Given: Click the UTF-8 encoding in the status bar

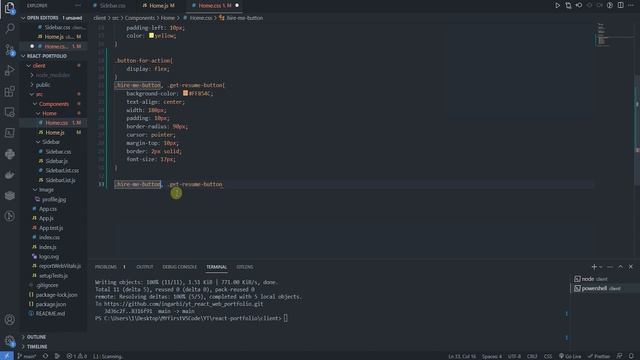Looking at the screenshot, I should [x=514, y=356].
